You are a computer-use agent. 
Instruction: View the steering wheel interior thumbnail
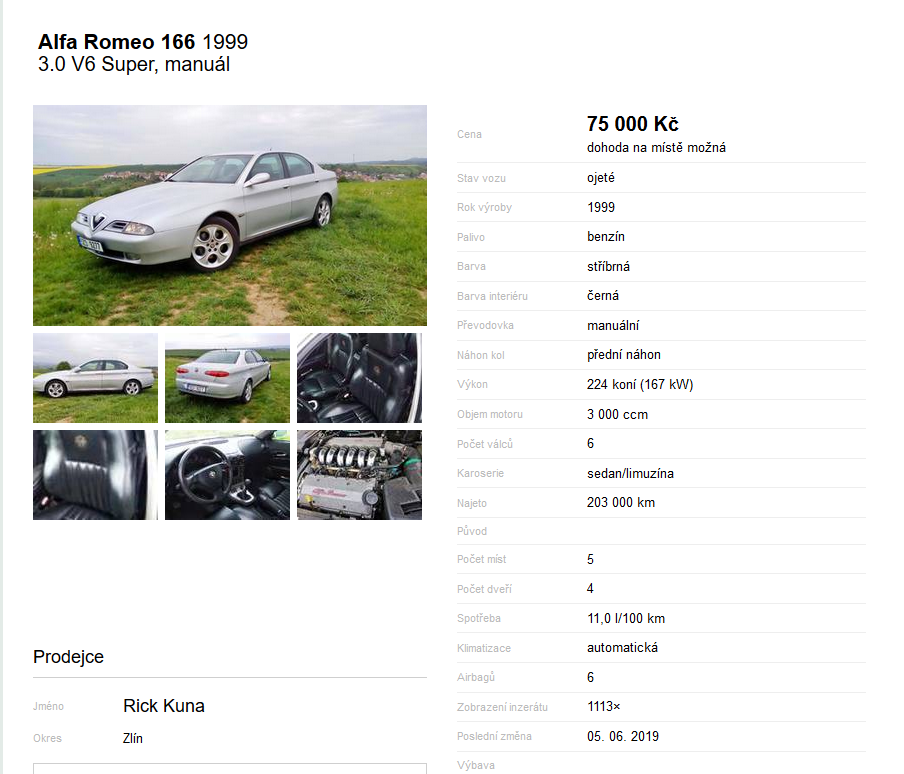click(x=227, y=474)
